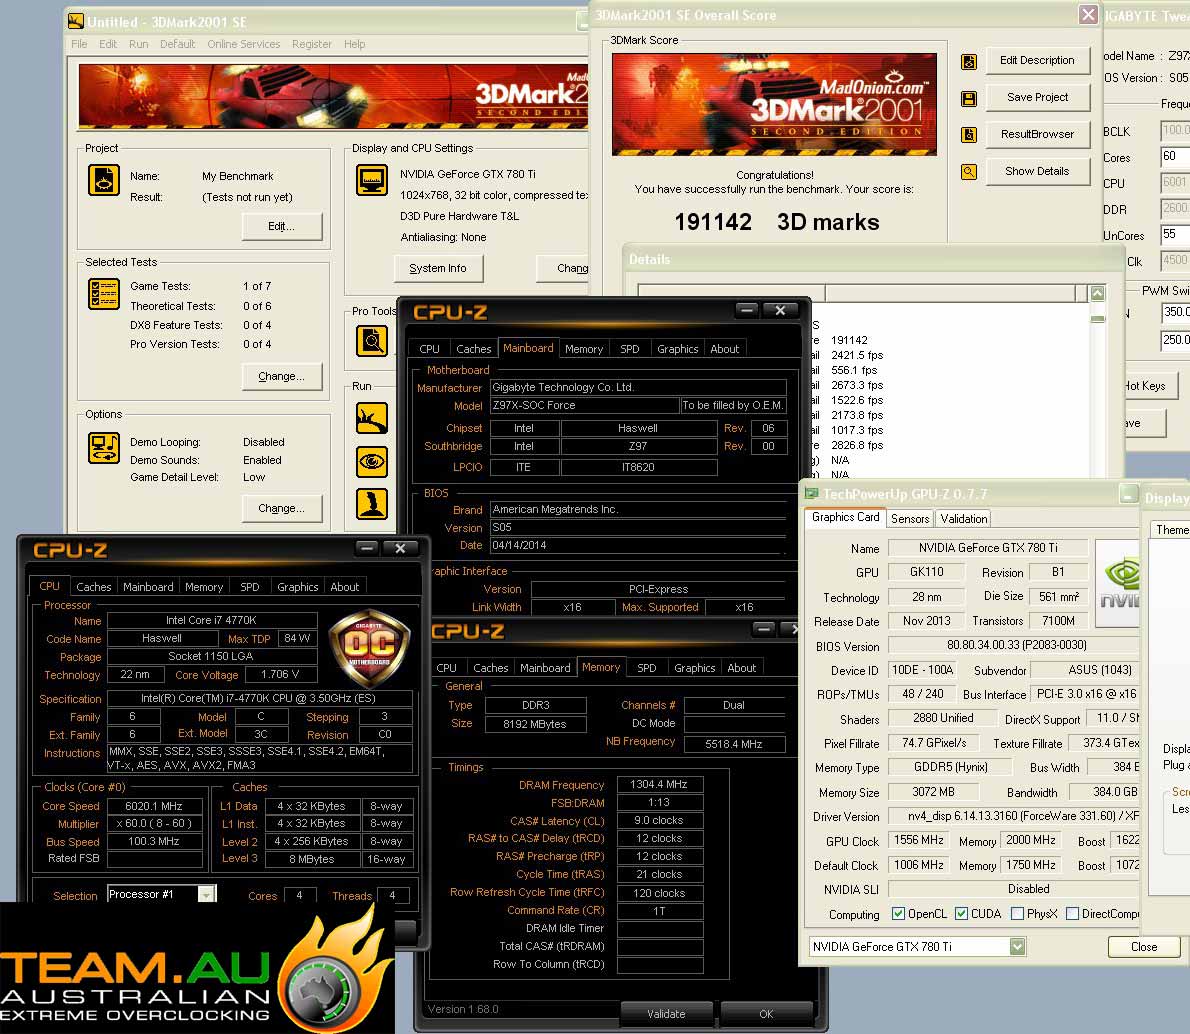Open the Processor #1 selection dropdown
The height and width of the screenshot is (1034, 1190).
point(206,895)
